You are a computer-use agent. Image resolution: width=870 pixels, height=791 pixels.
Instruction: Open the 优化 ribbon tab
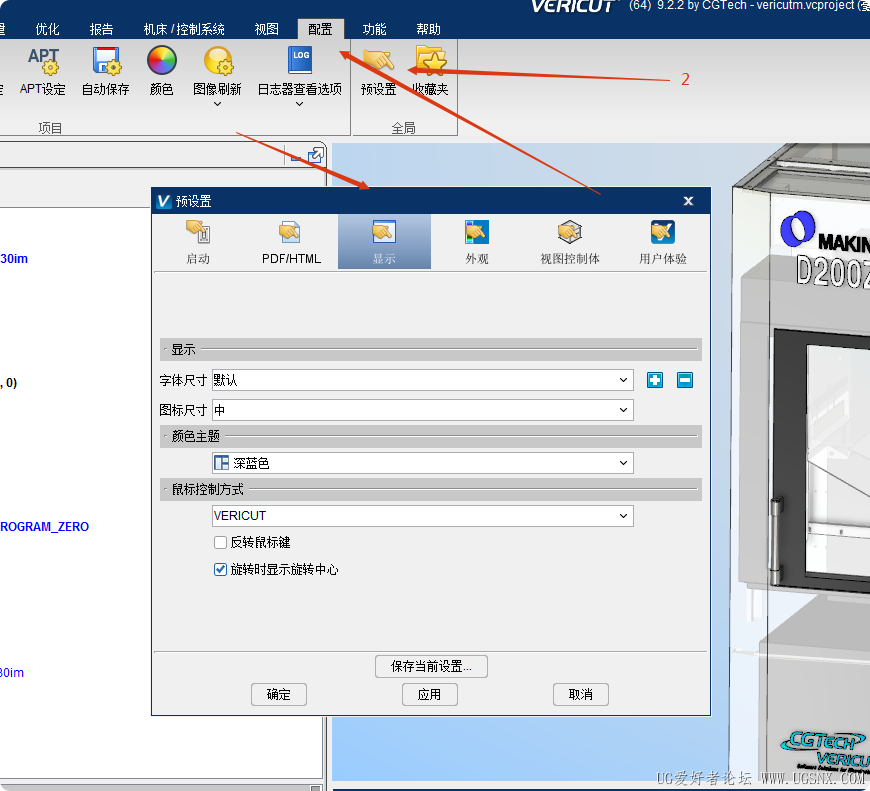(x=47, y=29)
